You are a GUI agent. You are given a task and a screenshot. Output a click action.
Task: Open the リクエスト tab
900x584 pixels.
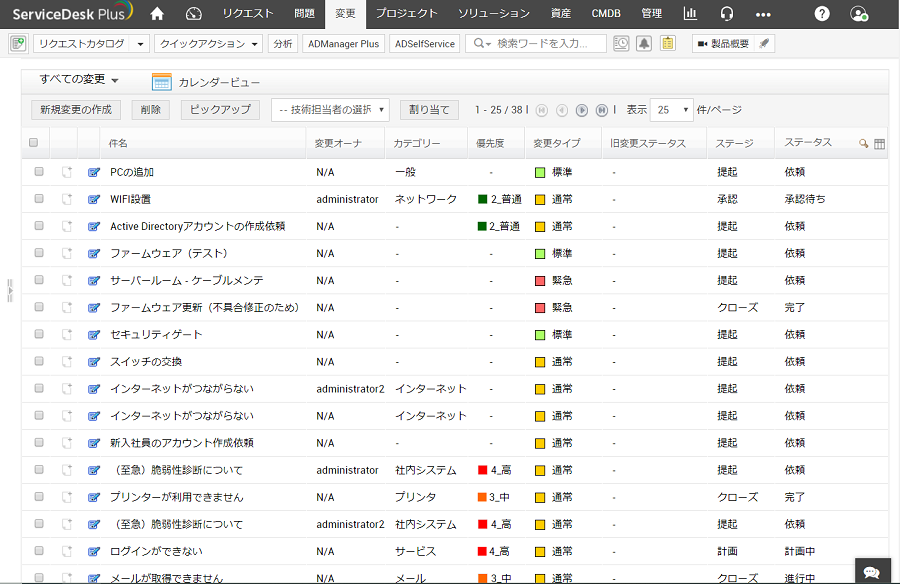click(248, 14)
